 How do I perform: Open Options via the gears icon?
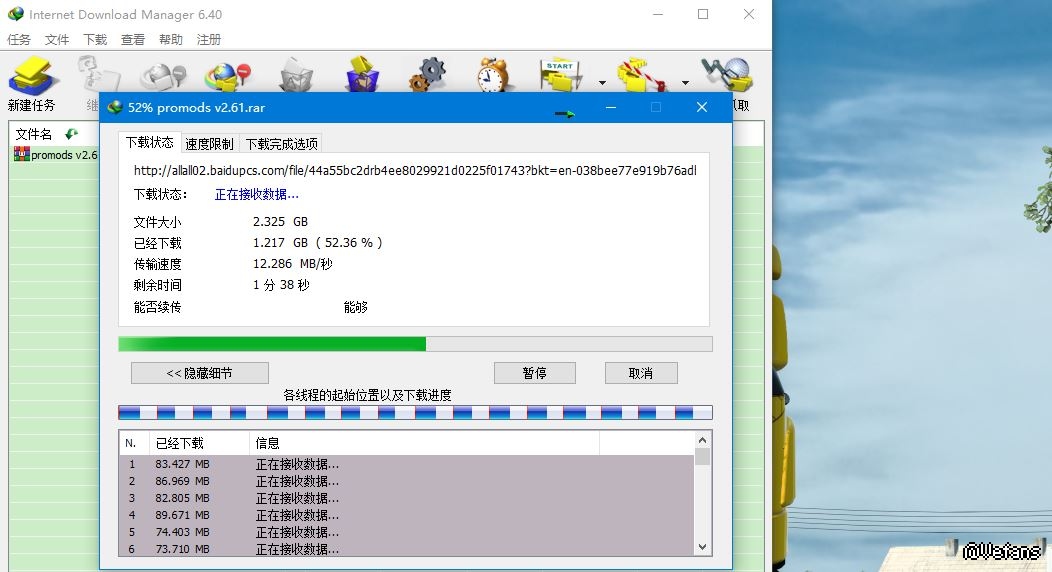click(x=427, y=74)
